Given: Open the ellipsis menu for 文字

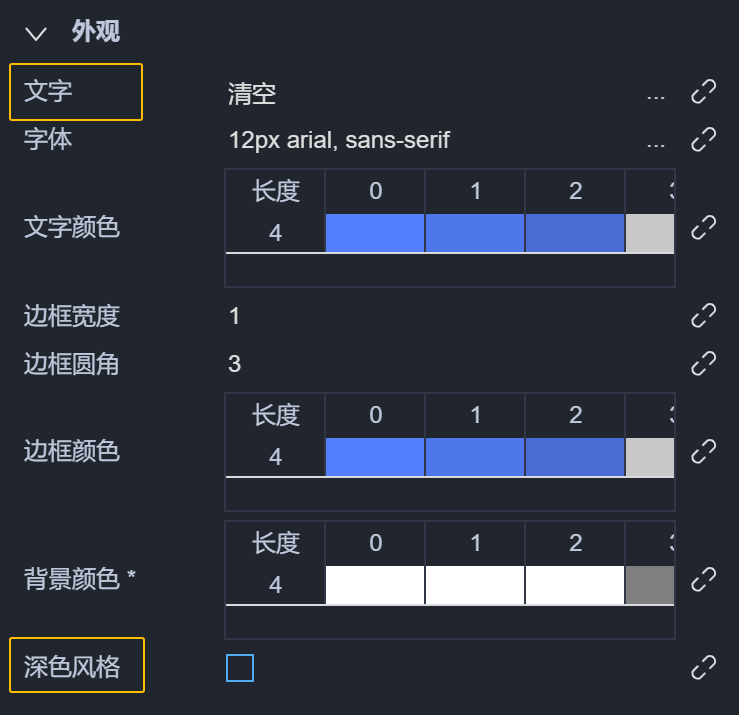Looking at the screenshot, I should click(x=656, y=96).
